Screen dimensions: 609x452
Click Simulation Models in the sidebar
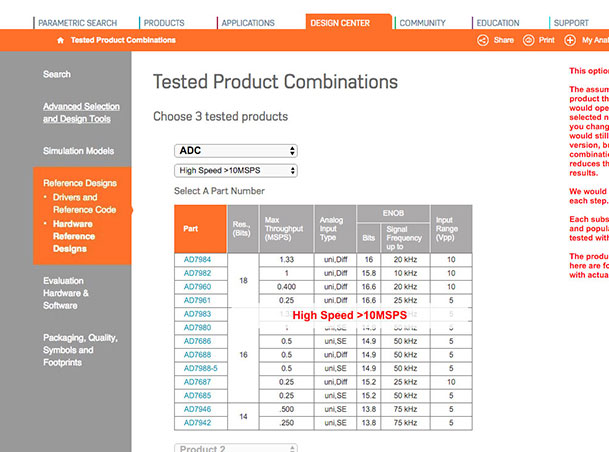tap(78, 151)
